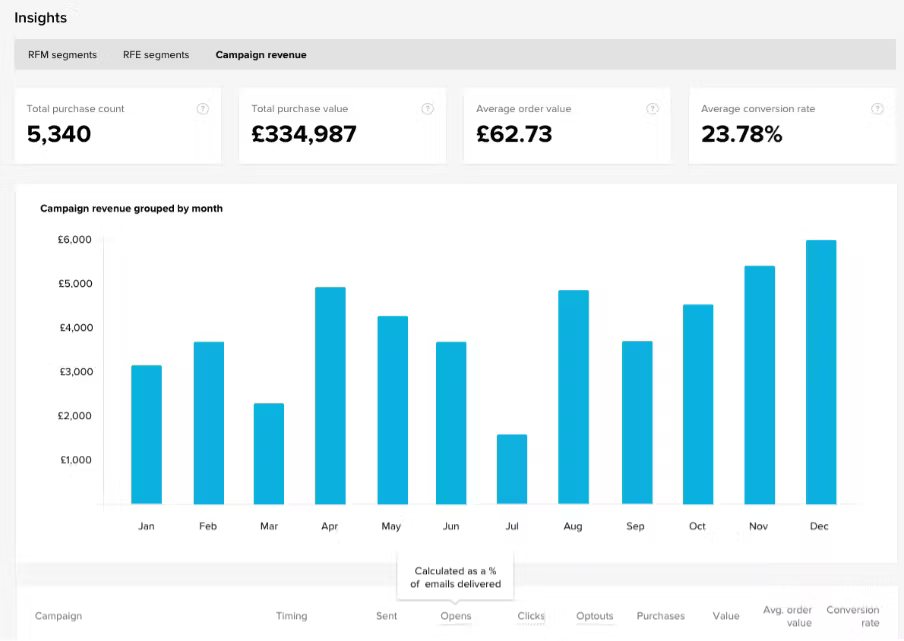
Task: Click help icon on Total purchase value card
Action: (x=428, y=109)
